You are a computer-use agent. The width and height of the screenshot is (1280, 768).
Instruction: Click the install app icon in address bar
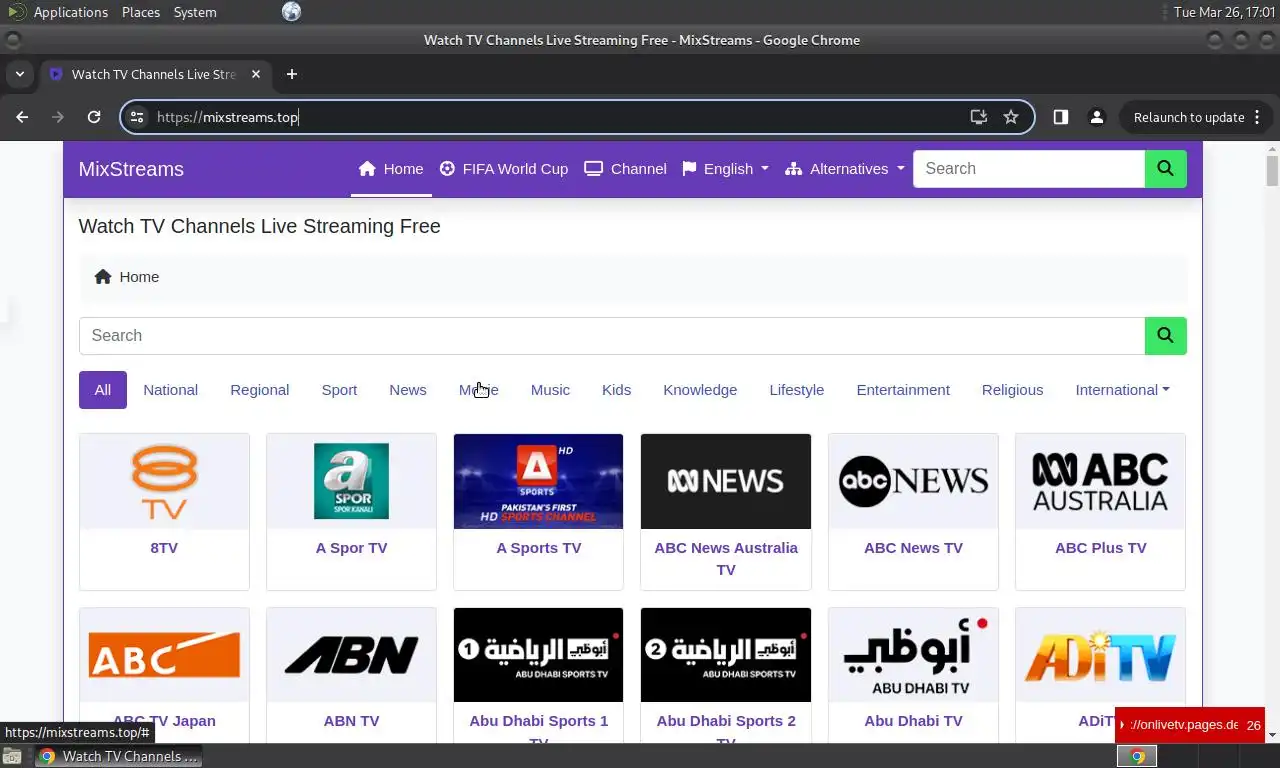point(979,117)
